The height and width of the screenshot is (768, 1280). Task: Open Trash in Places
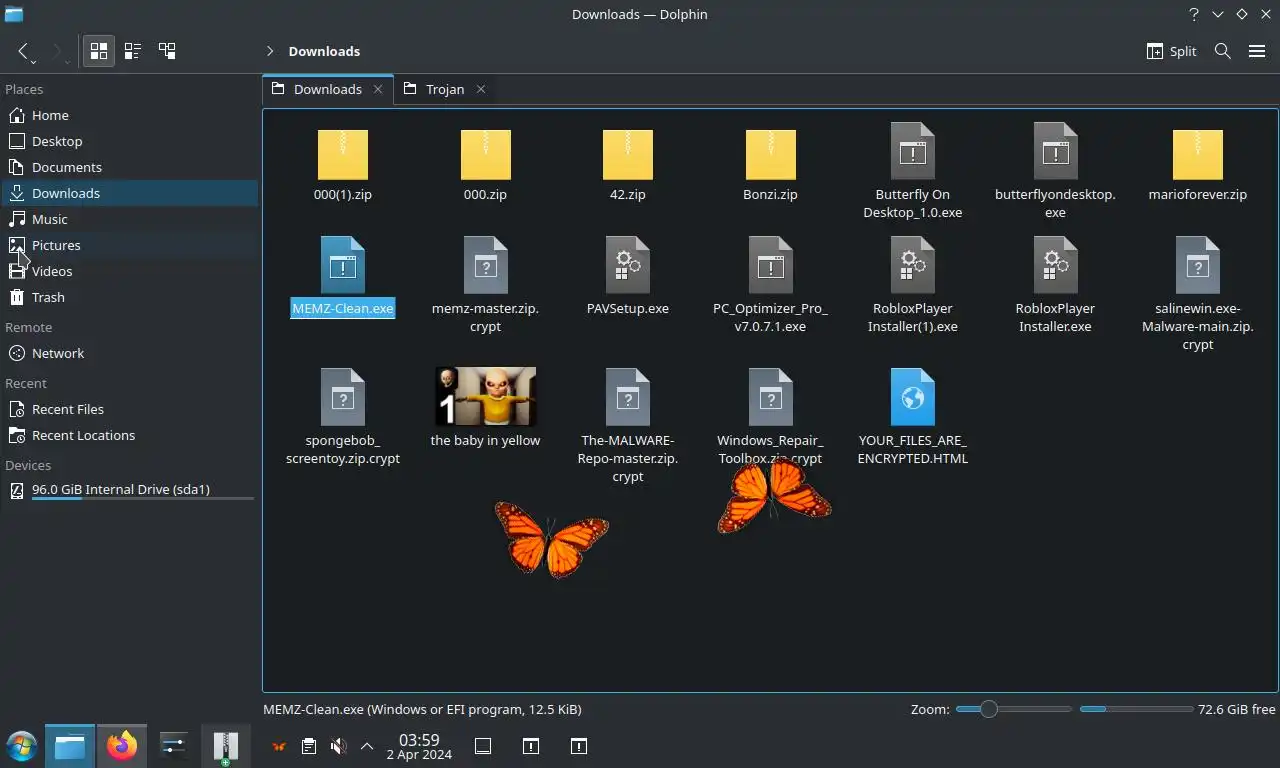pyautogui.click(x=130, y=297)
